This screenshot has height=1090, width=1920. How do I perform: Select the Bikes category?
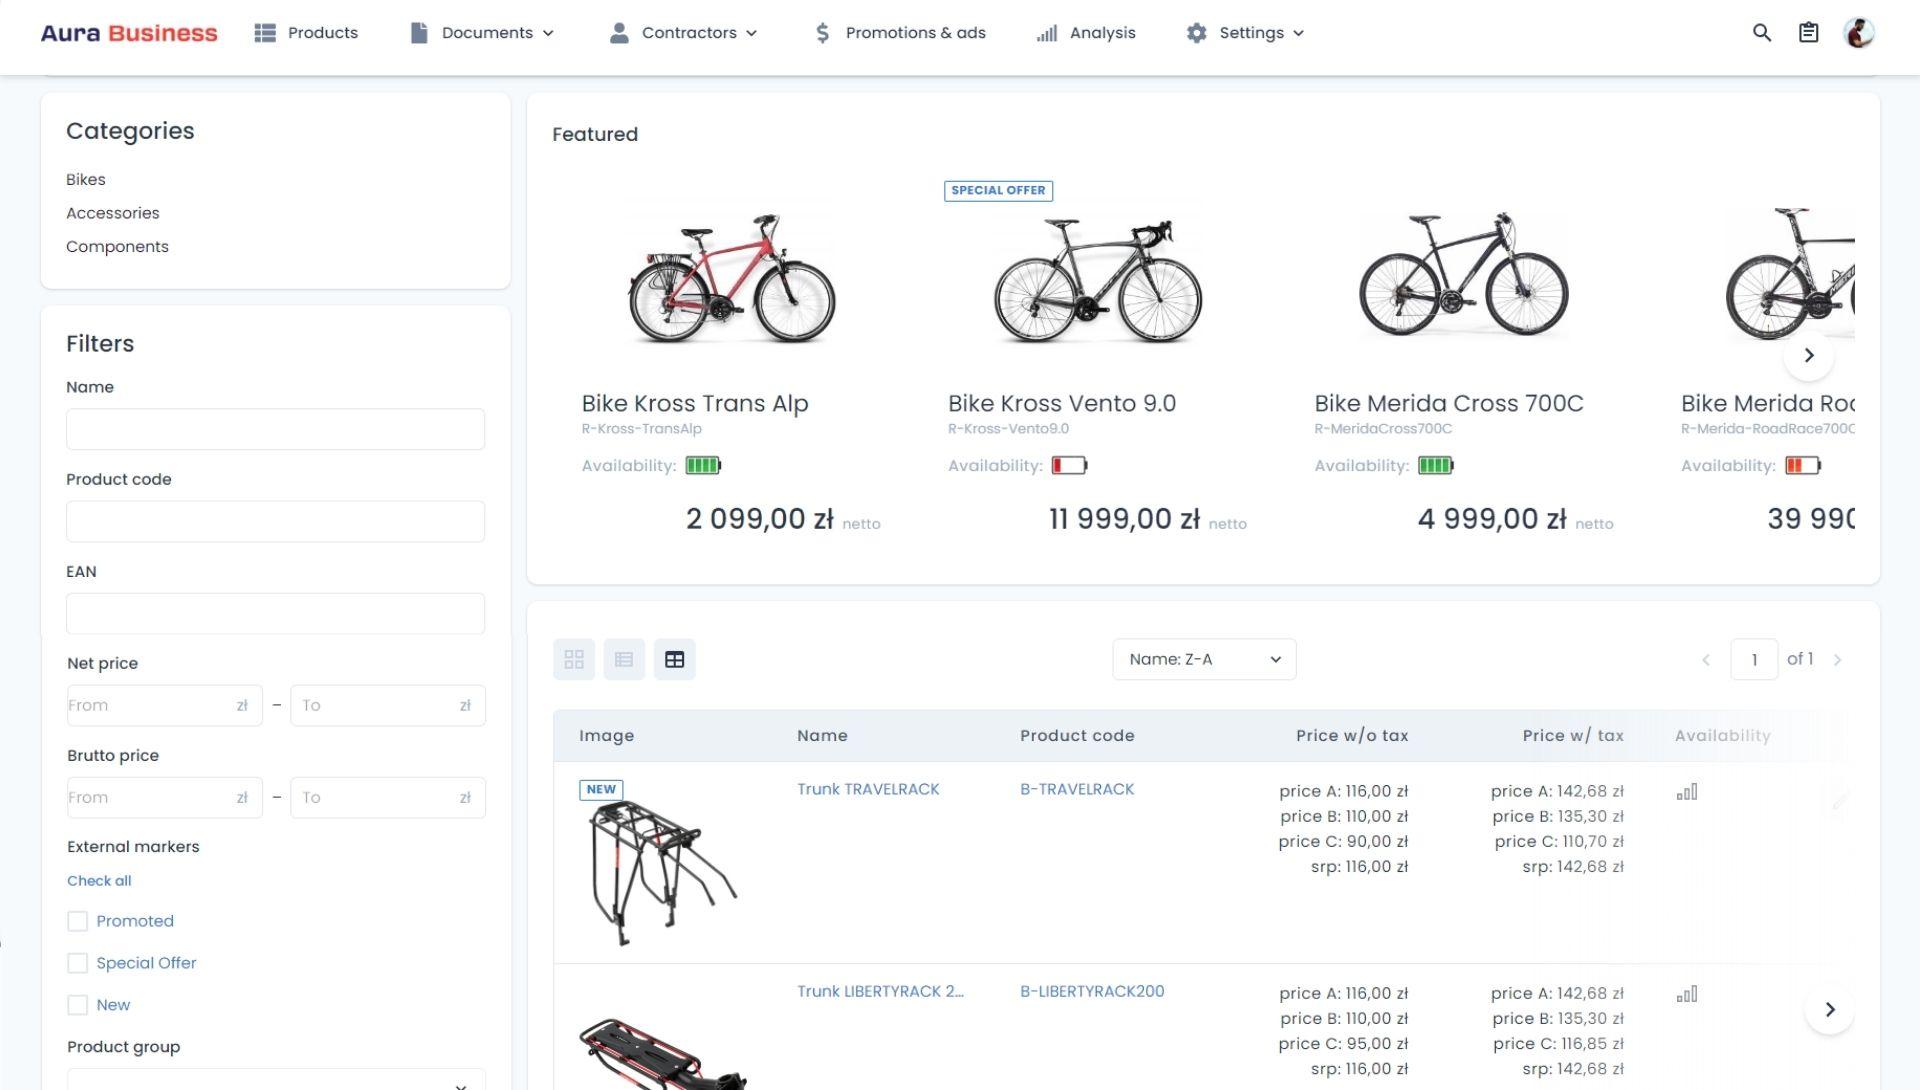(86, 180)
